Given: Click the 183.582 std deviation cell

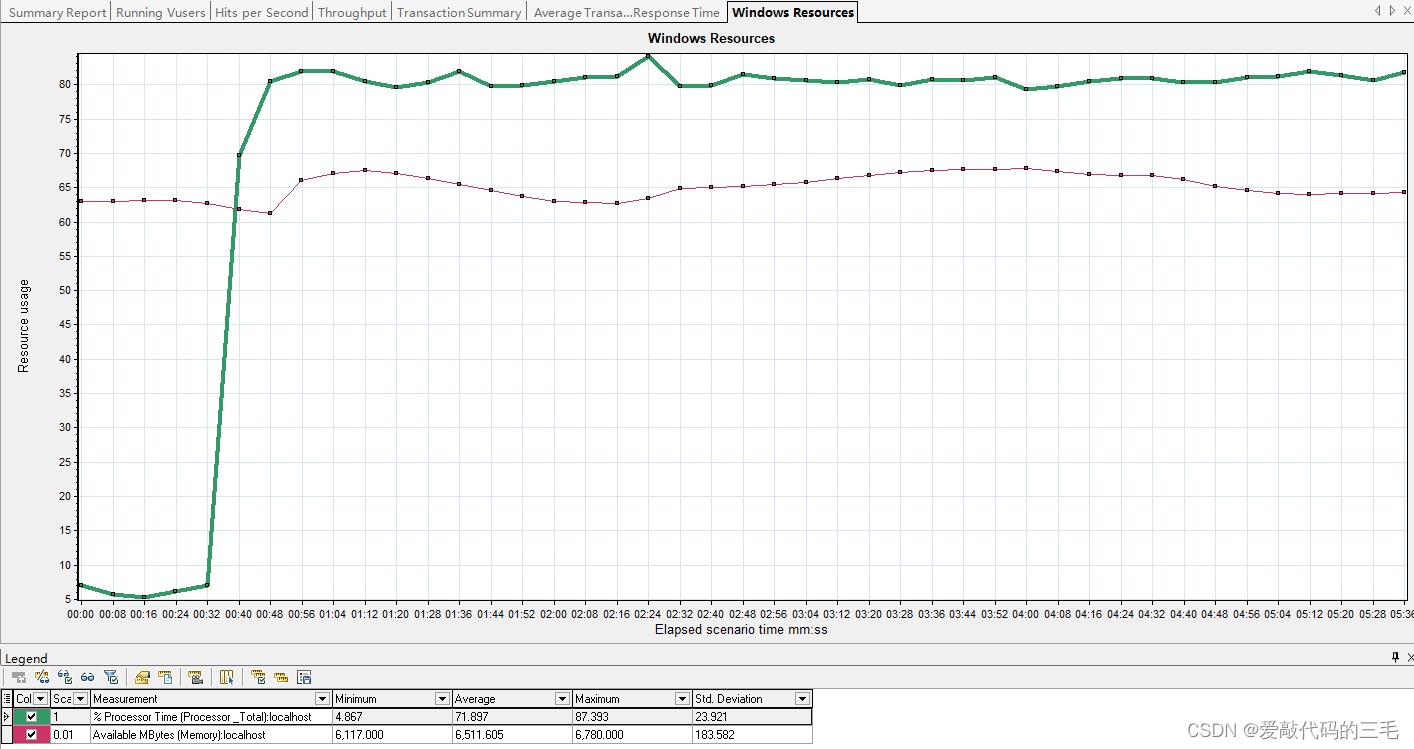Looking at the screenshot, I should click(x=752, y=734).
